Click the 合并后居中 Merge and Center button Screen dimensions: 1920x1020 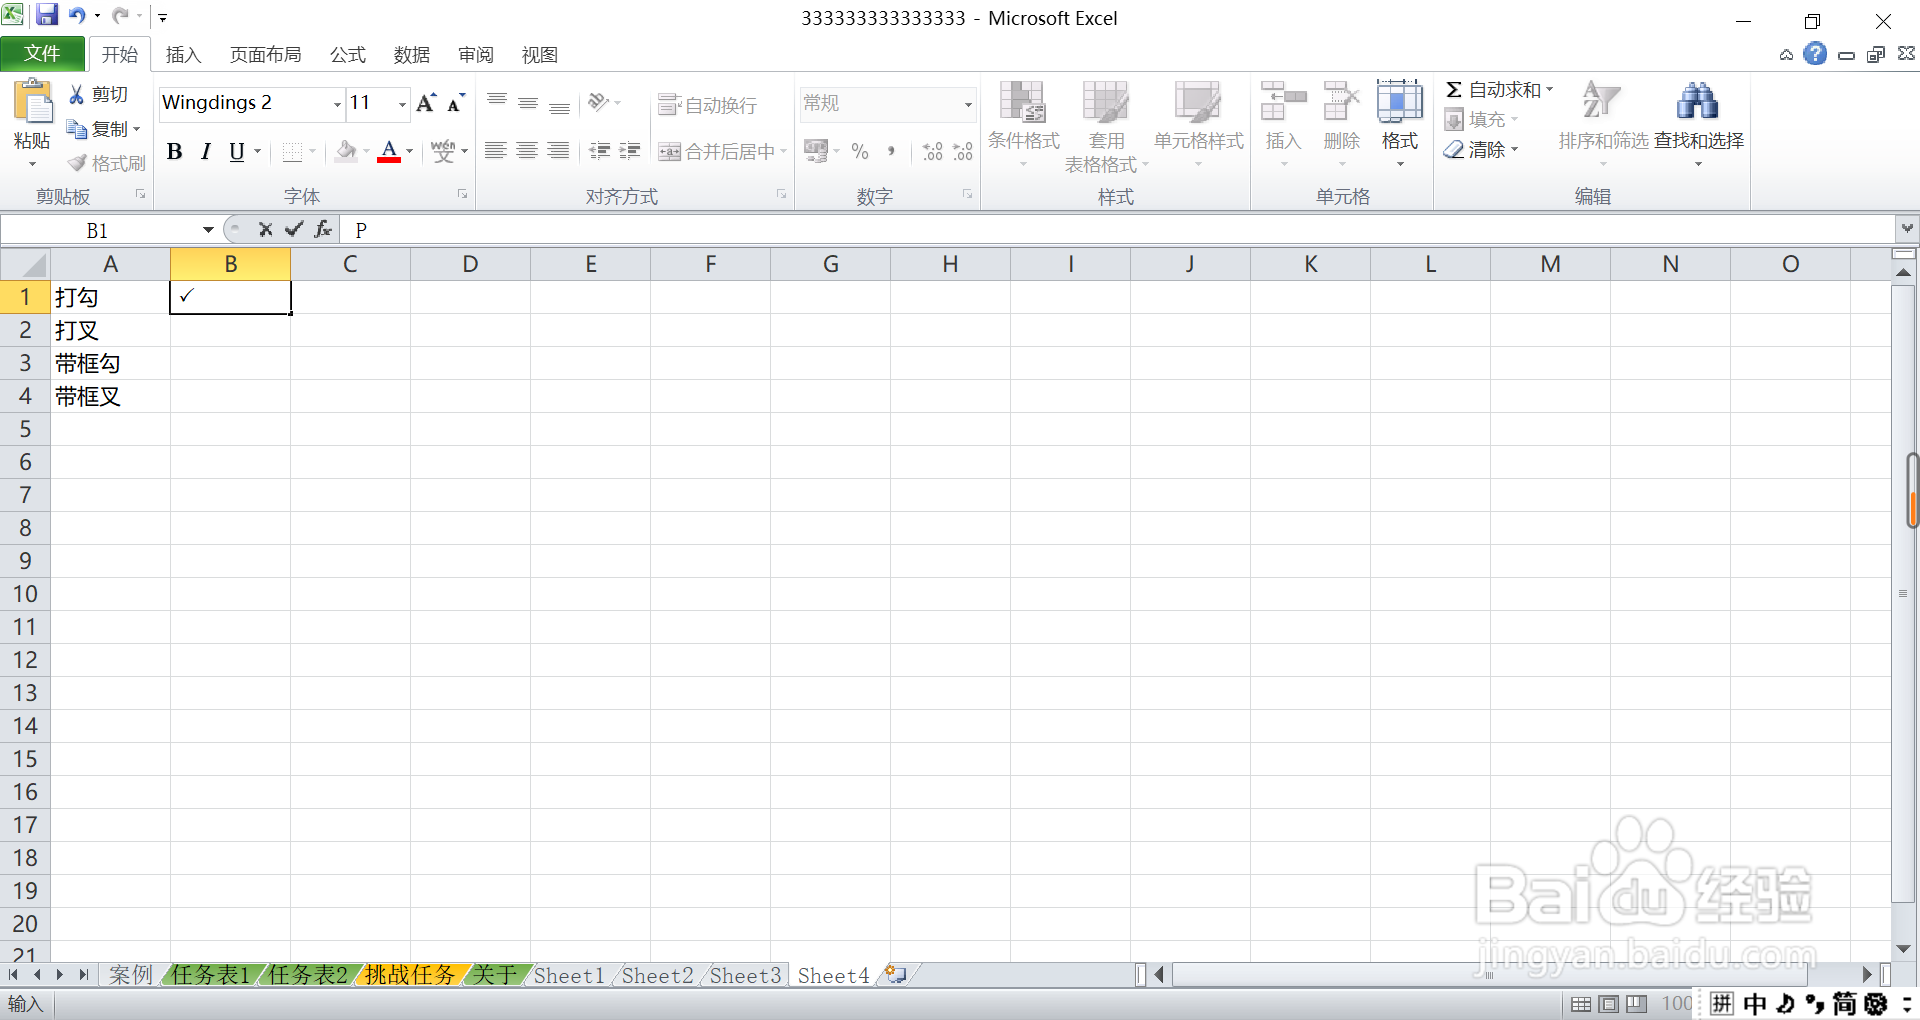[x=722, y=151]
